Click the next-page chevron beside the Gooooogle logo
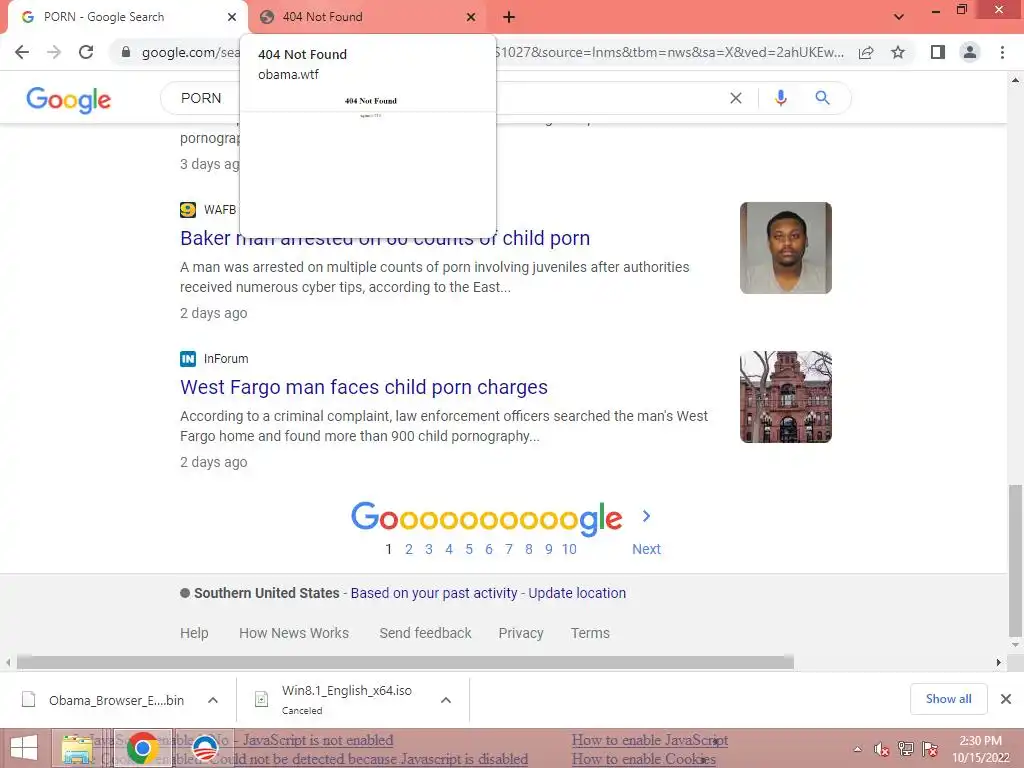 point(646,516)
